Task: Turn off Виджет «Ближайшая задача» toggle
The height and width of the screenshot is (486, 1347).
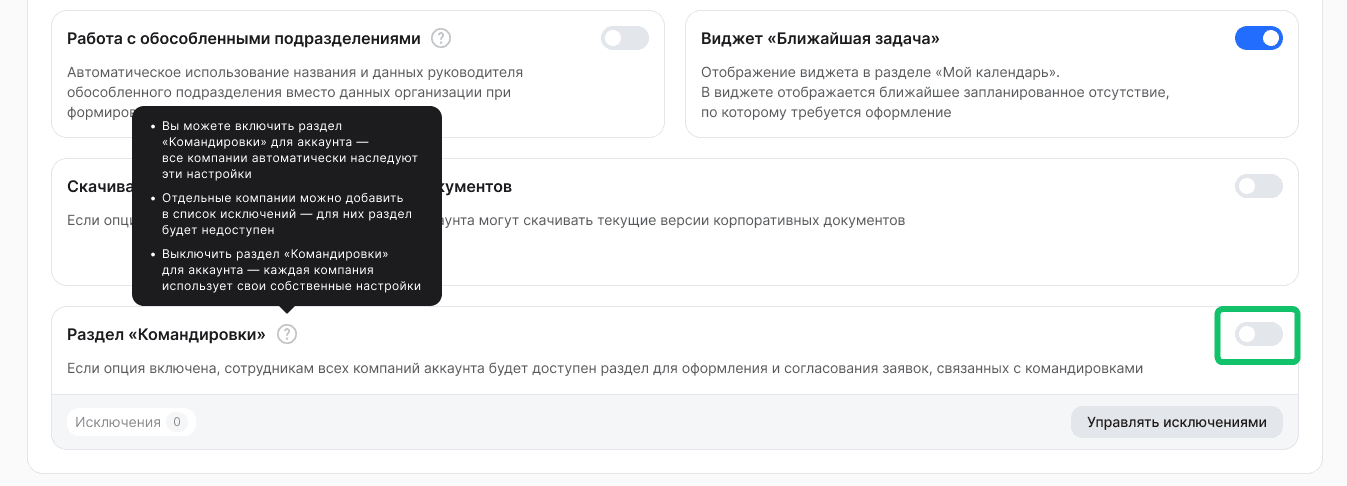Action: [x=1259, y=39]
